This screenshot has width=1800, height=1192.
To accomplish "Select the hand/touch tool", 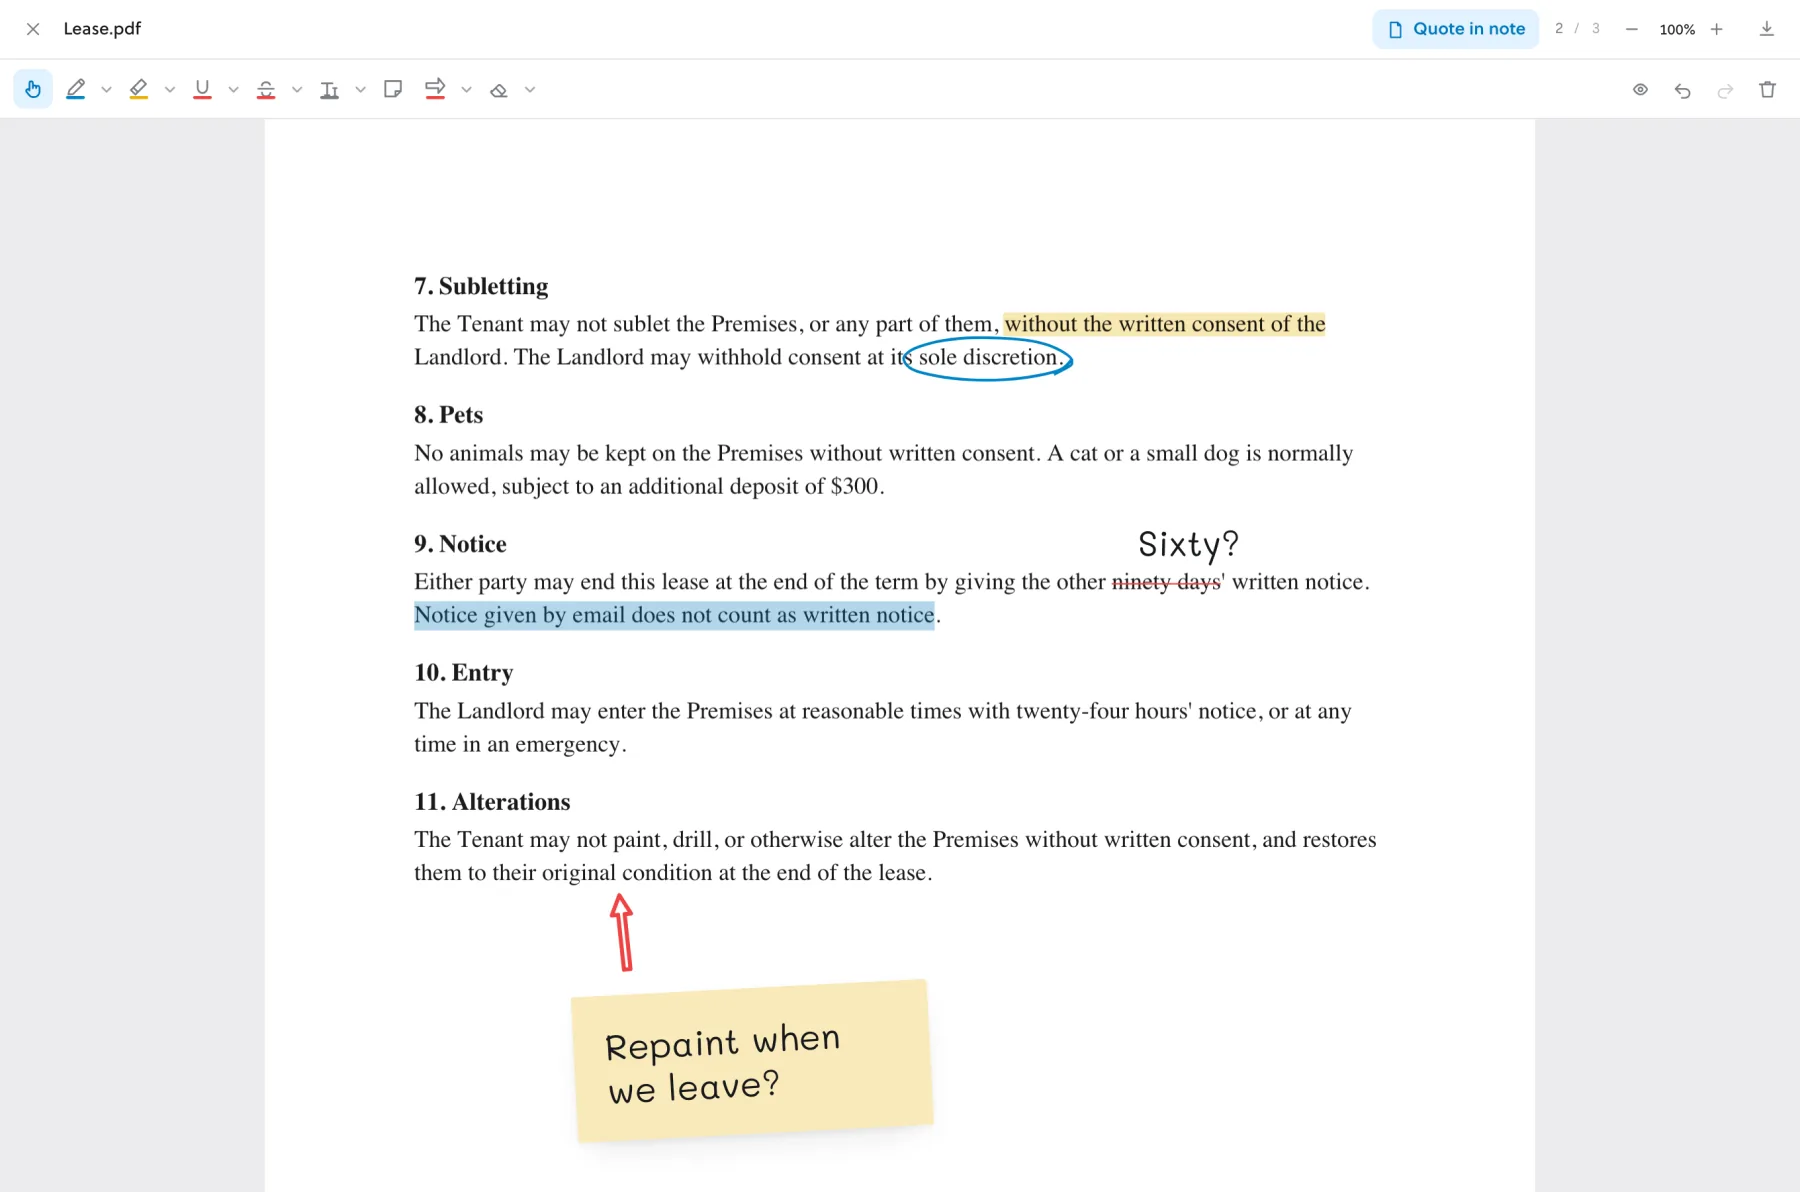I will 33,89.
